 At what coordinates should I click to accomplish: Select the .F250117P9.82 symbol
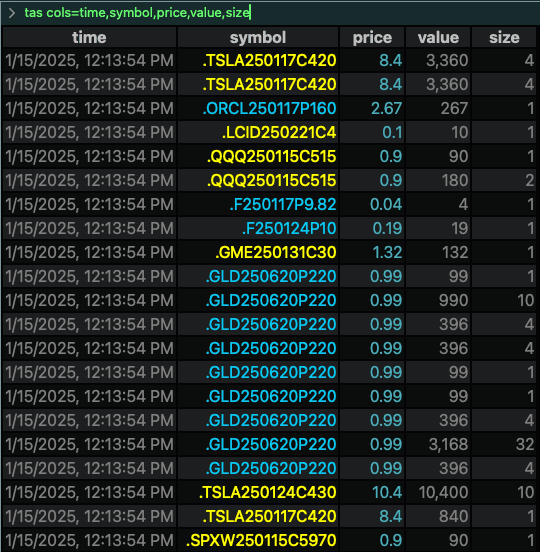[x=283, y=205]
